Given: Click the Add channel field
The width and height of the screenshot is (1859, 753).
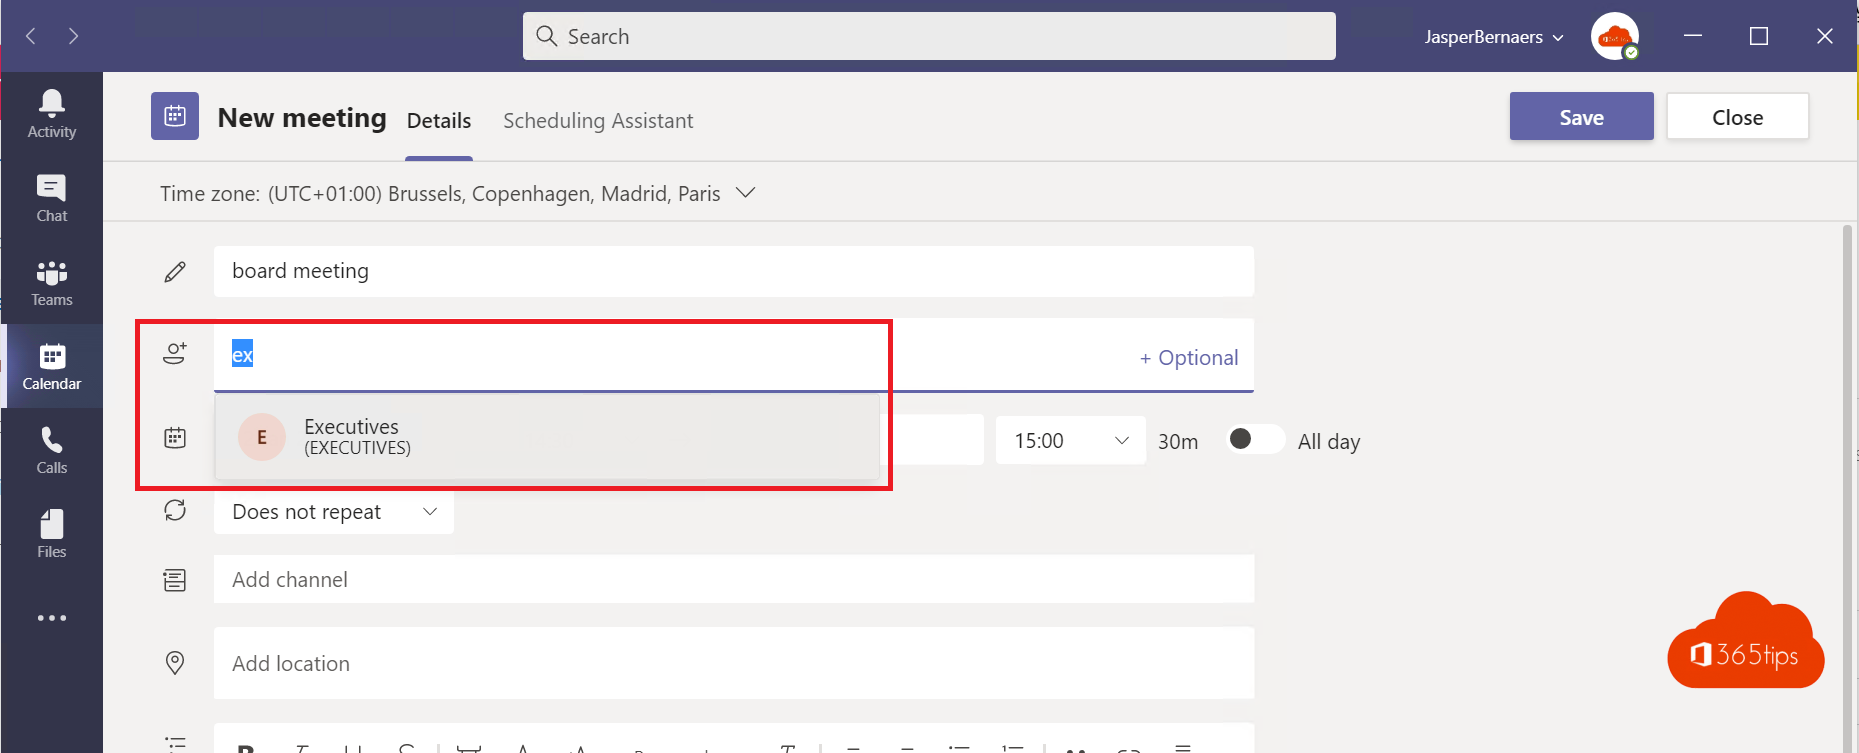Looking at the screenshot, I should (733, 579).
